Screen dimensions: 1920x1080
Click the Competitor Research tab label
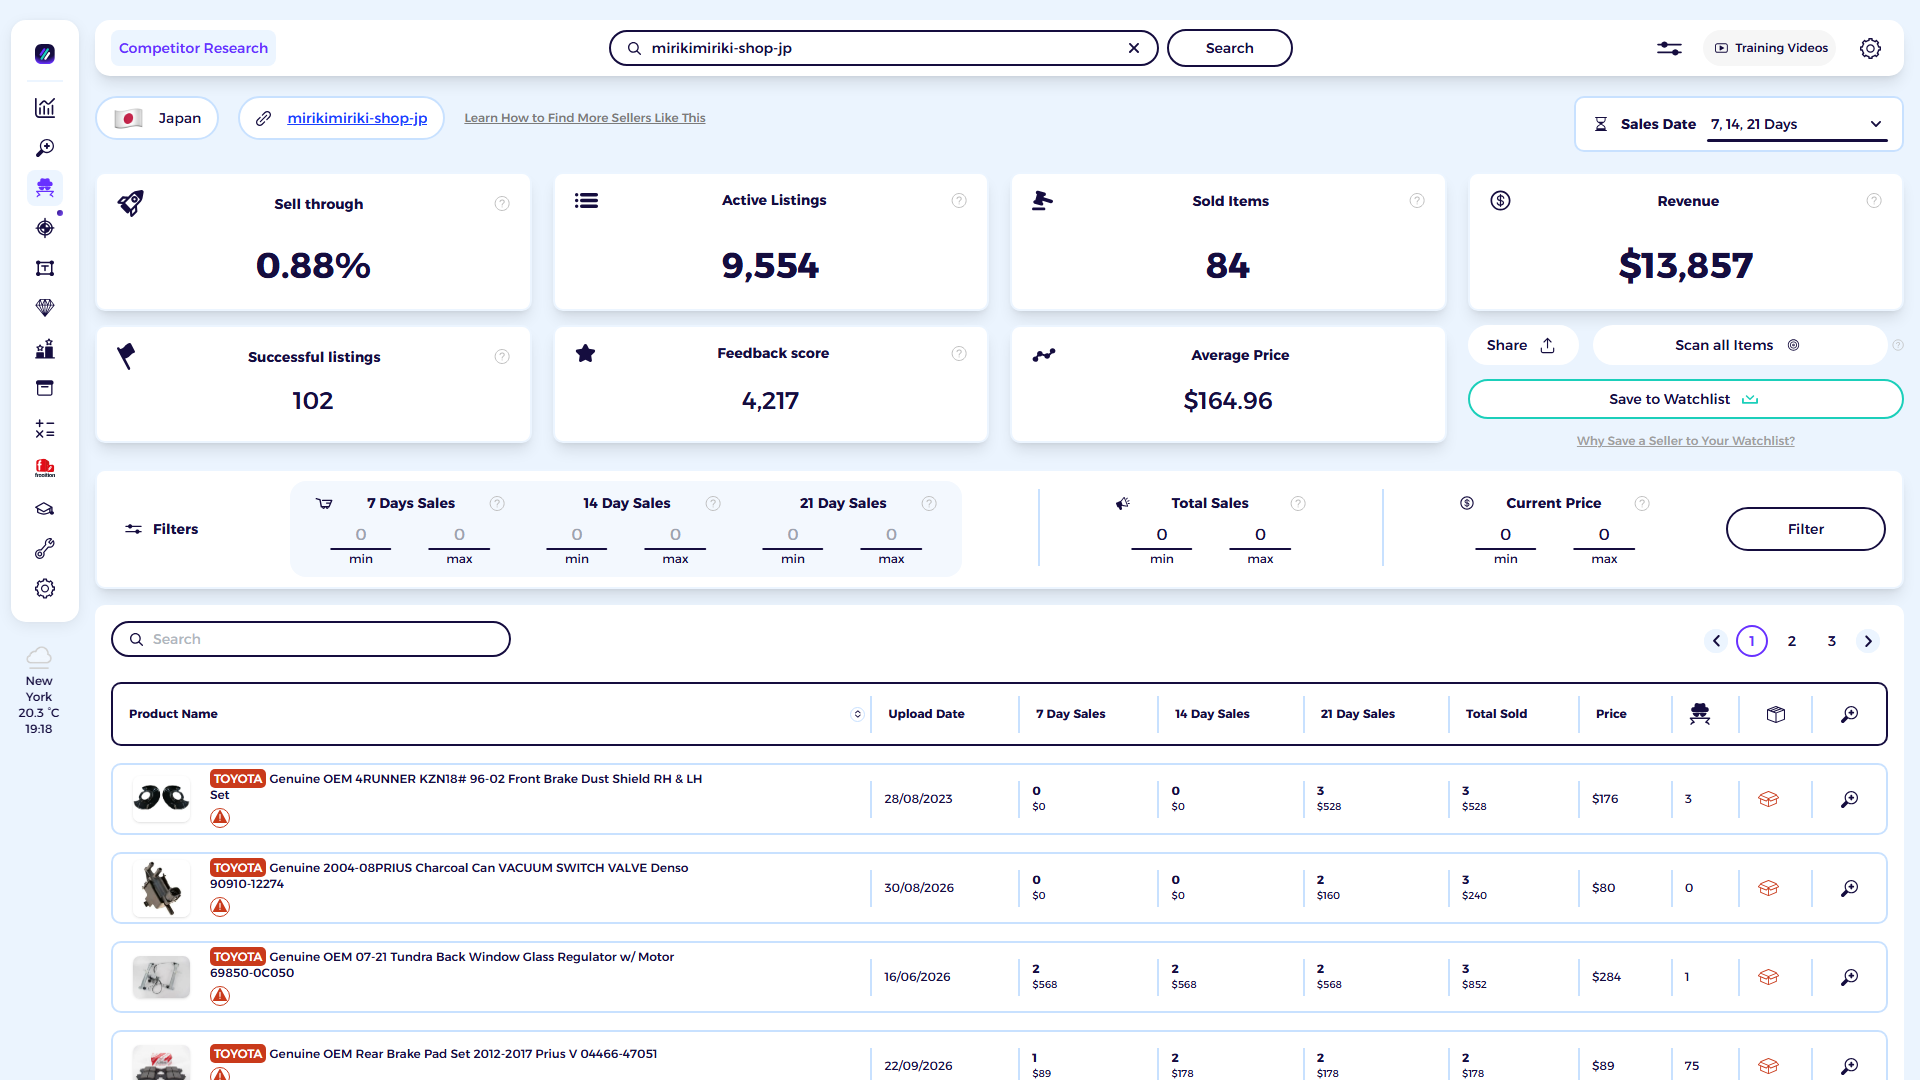193,48
